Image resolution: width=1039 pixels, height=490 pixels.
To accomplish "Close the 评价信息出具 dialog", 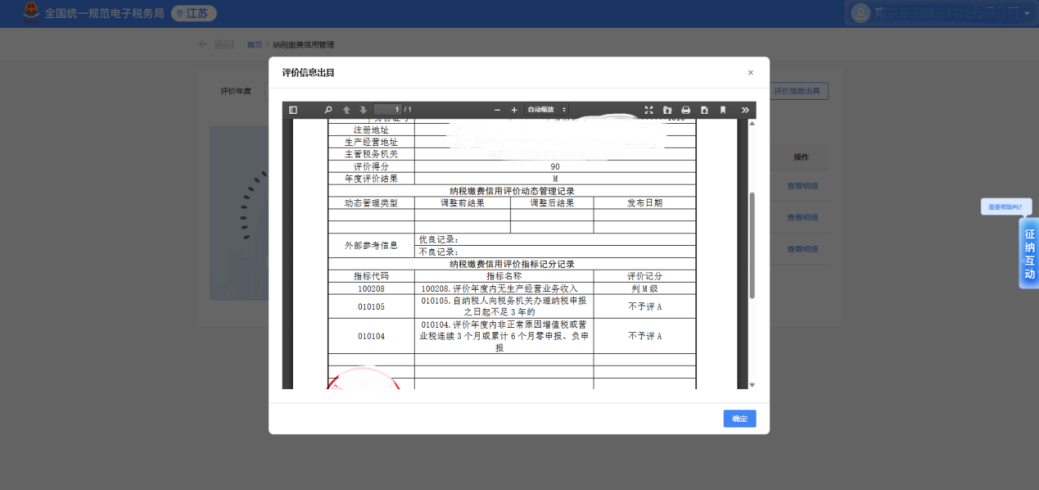I will pos(750,72).
